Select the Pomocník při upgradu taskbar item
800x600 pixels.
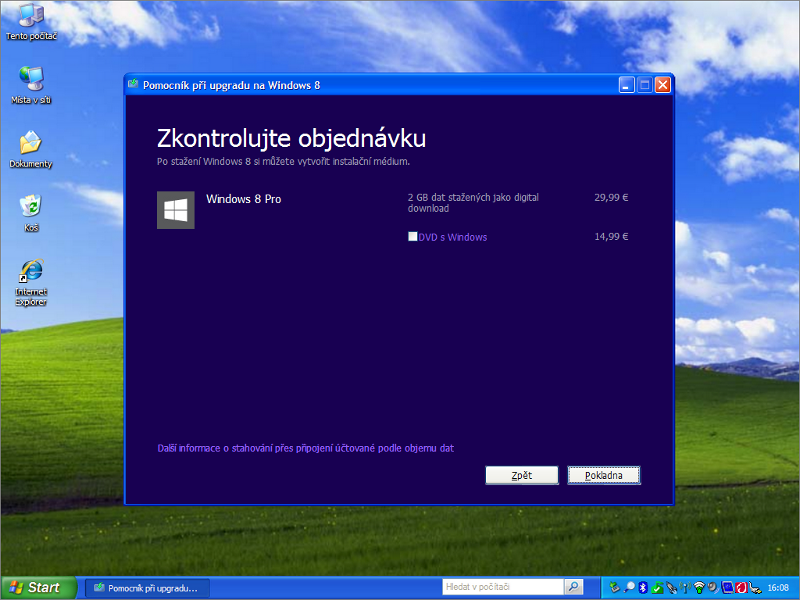(x=147, y=587)
